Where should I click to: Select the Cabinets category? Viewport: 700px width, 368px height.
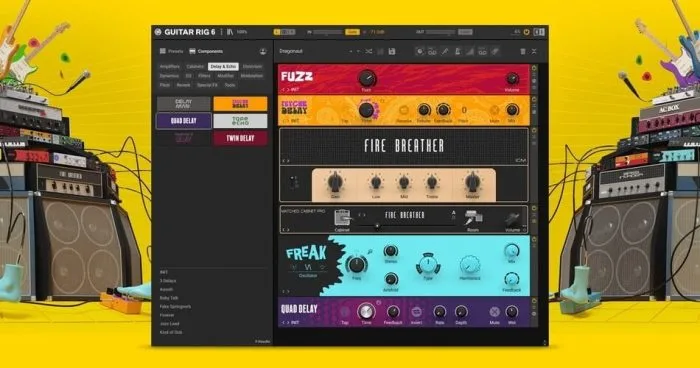coord(195,67)
